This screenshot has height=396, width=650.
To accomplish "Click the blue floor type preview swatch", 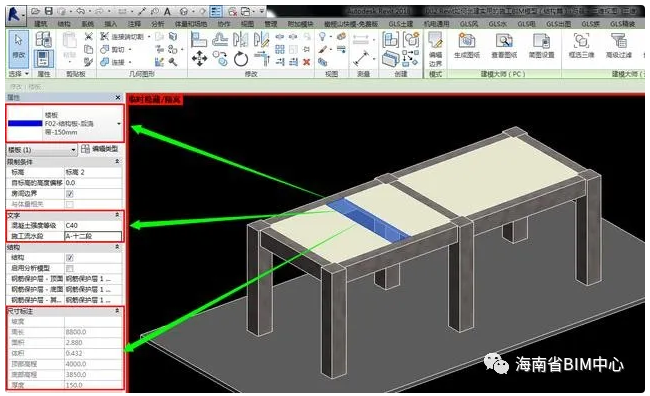I will pyautogui.click(x=25, y=123).
